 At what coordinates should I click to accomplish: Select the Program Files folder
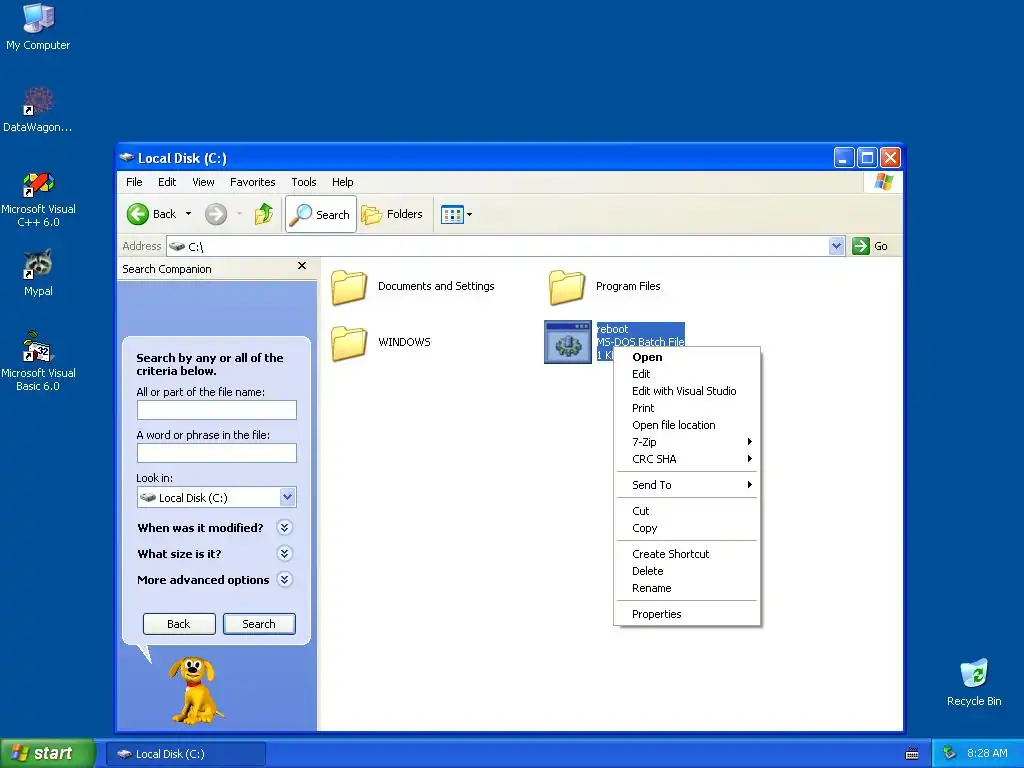[x=605, y=287]
